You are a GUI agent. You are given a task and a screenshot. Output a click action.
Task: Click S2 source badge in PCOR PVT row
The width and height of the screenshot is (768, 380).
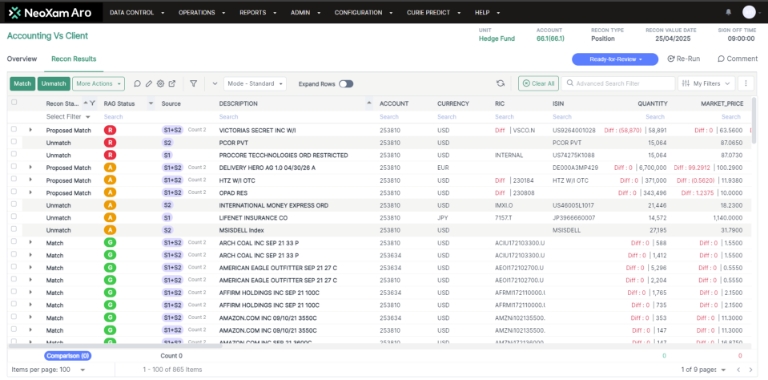[168, 142]
